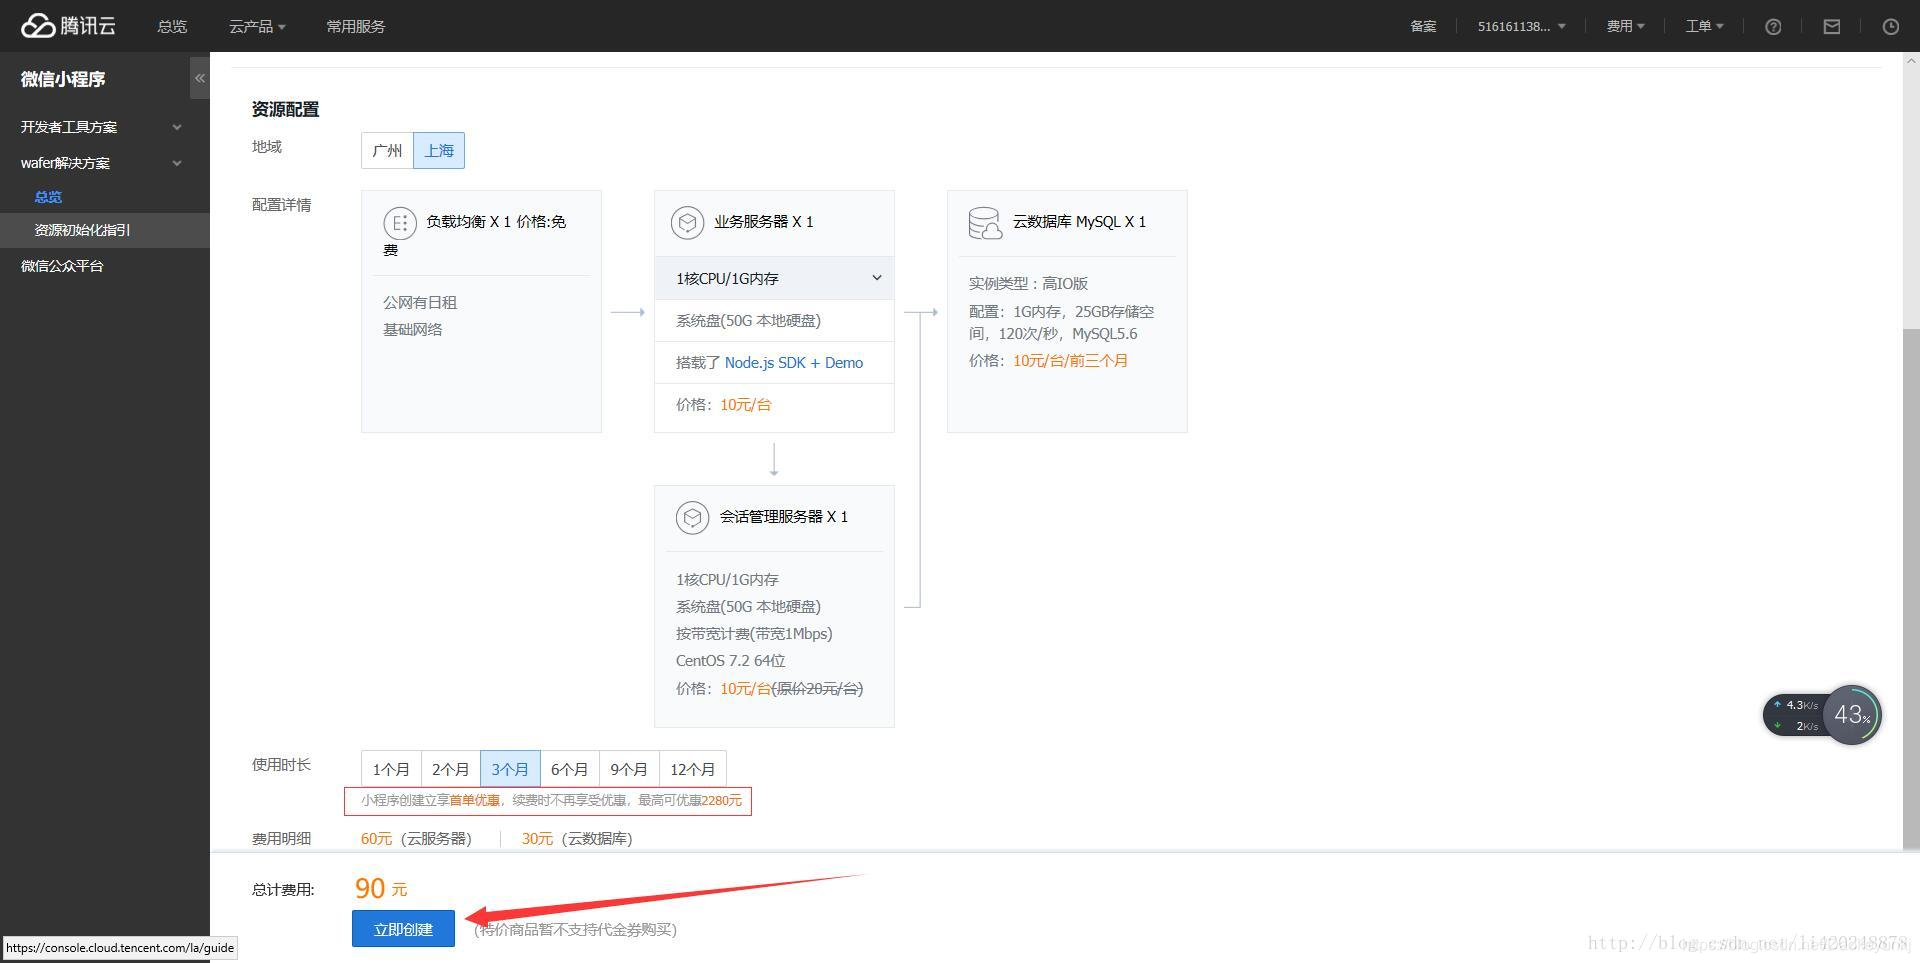Click 立即创建 button

[403, 929]
